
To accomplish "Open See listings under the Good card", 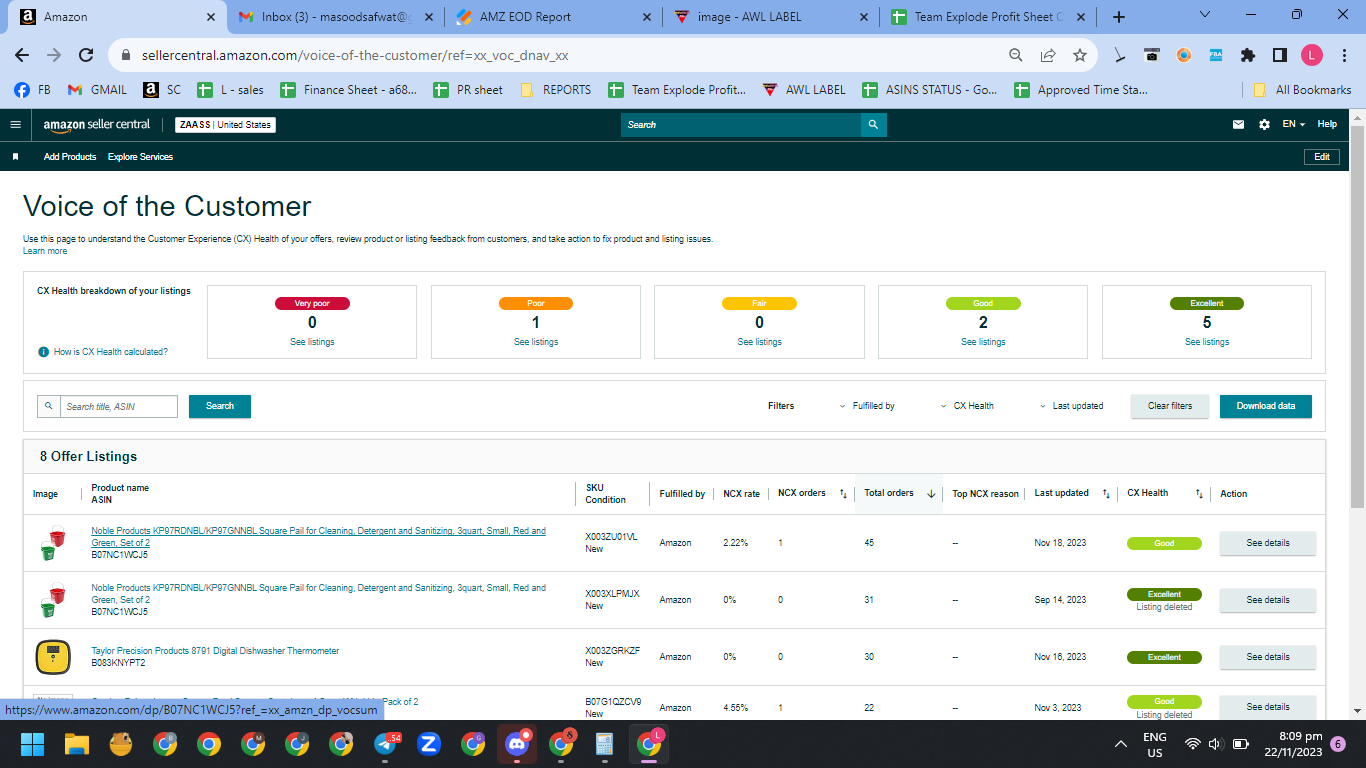I will [983, 342].
